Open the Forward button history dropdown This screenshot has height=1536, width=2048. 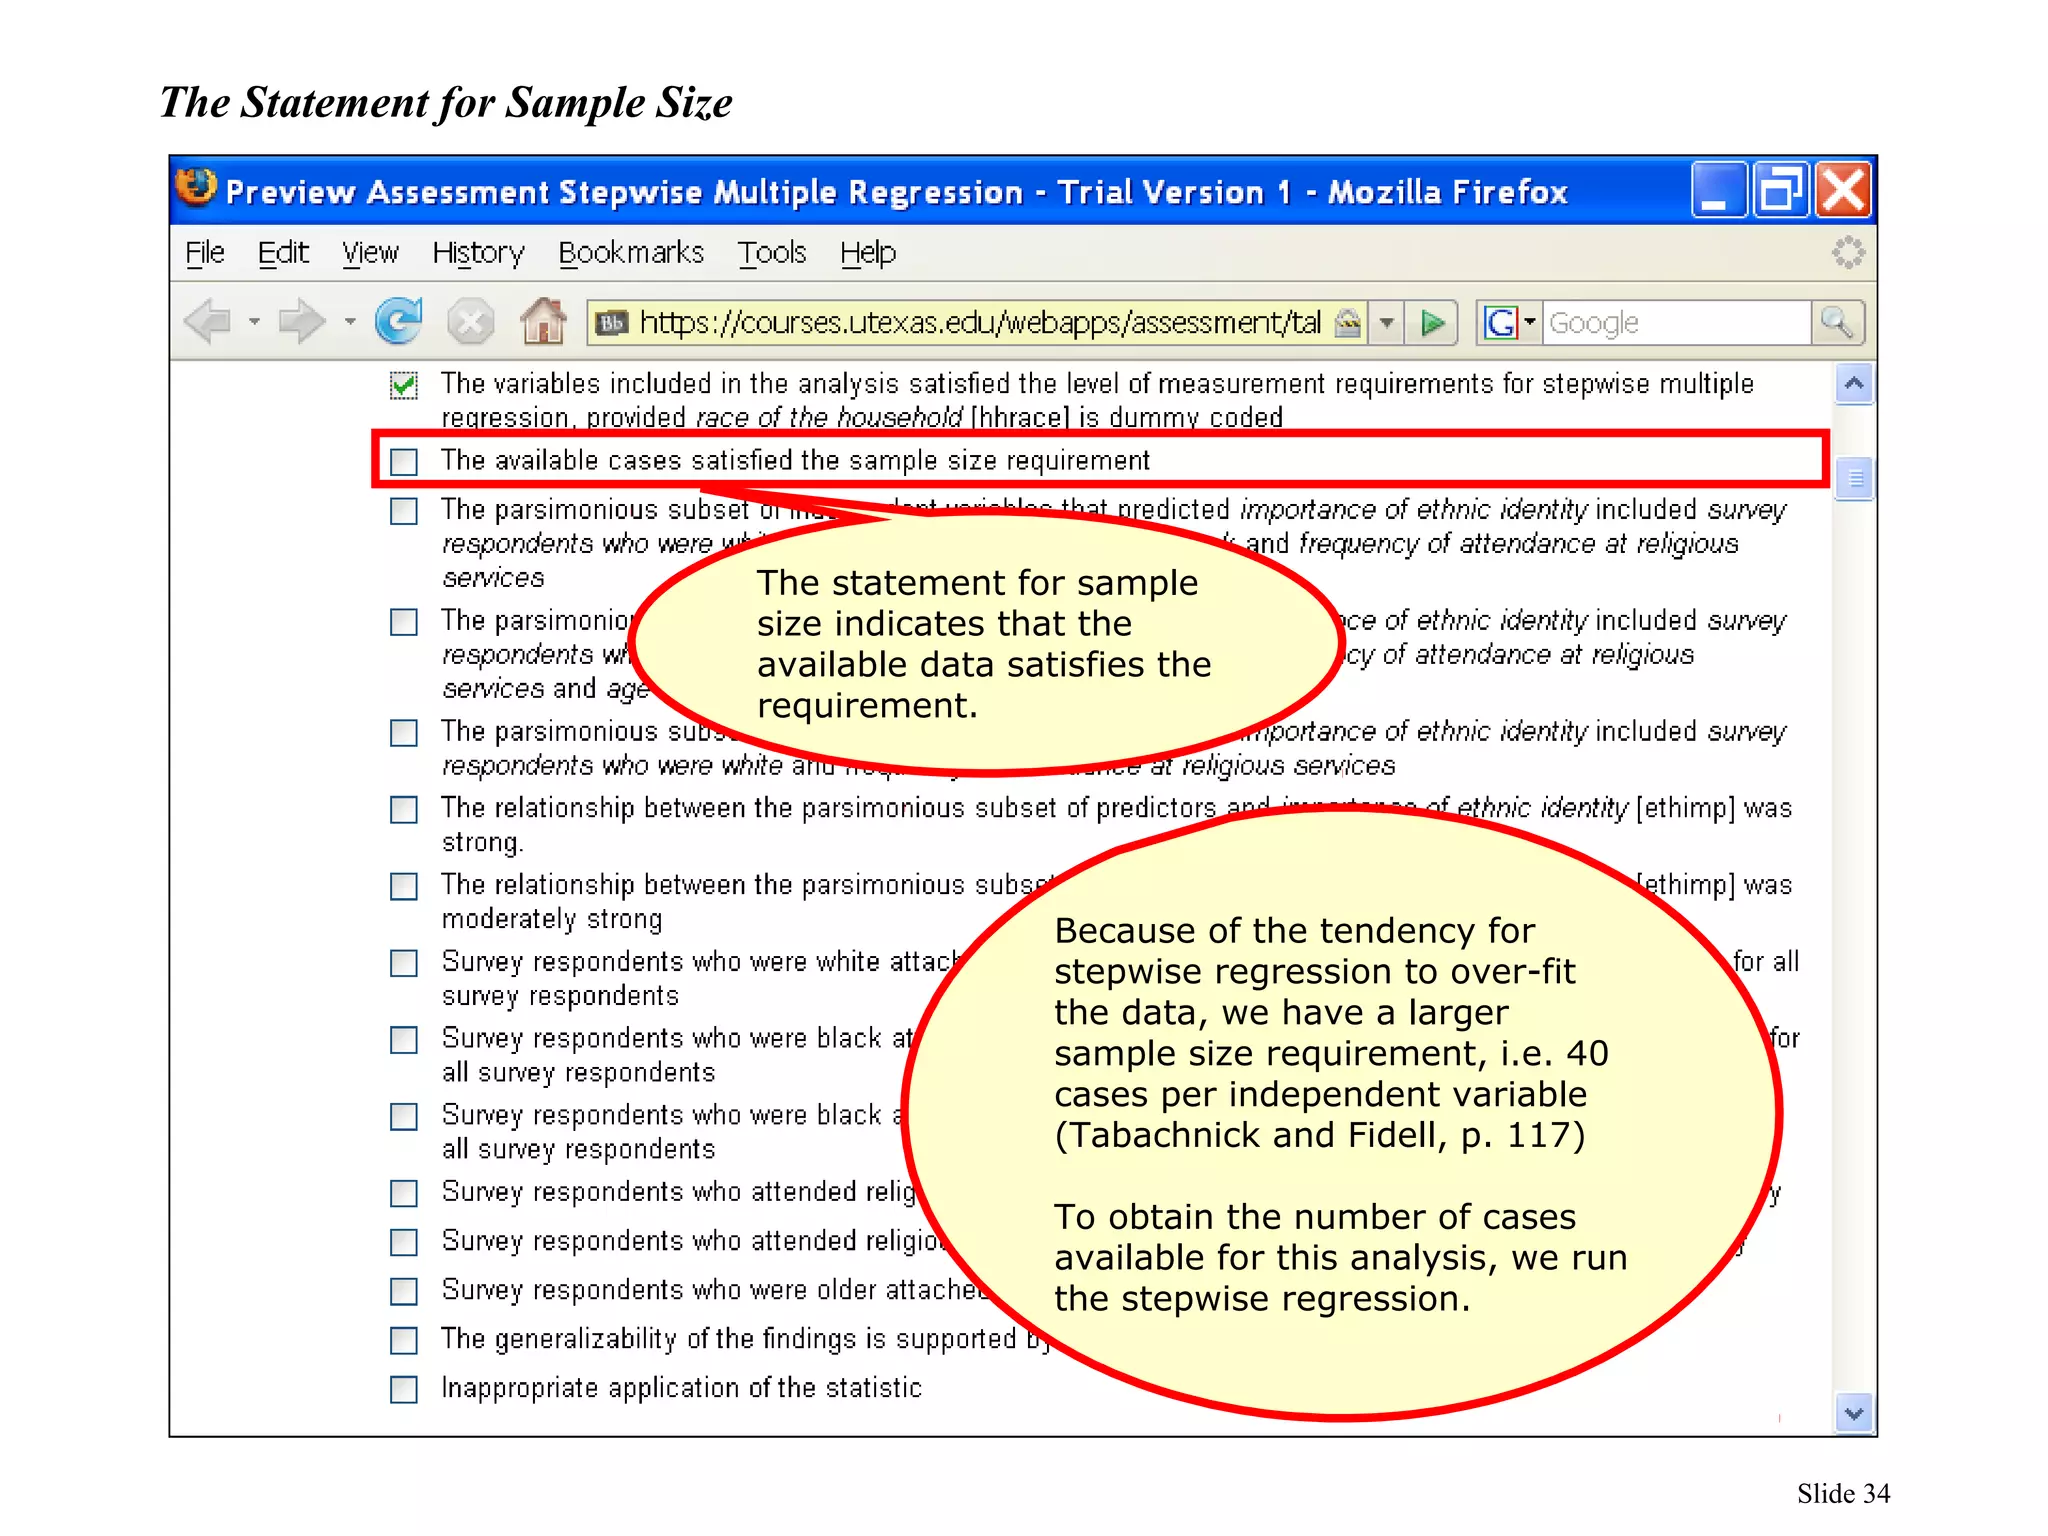[350, 322]
